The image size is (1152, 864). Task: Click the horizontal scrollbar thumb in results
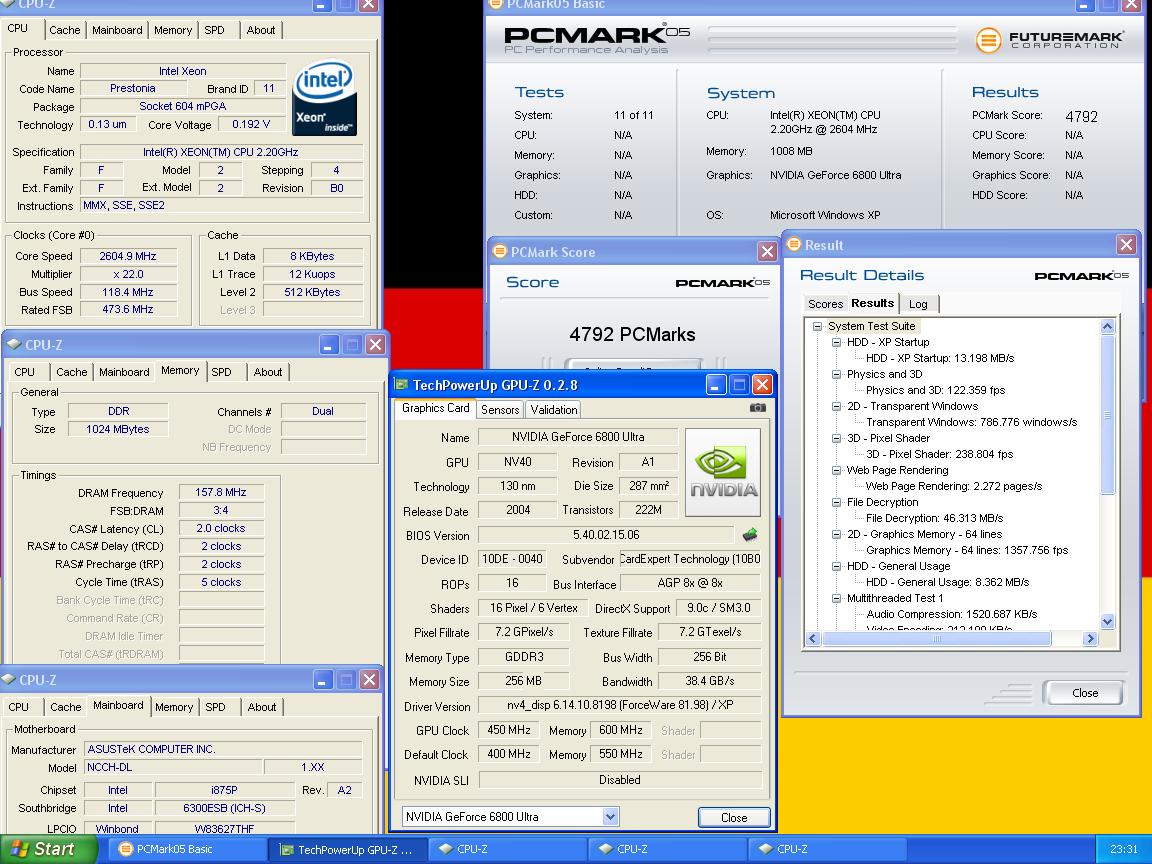point(936,638)
